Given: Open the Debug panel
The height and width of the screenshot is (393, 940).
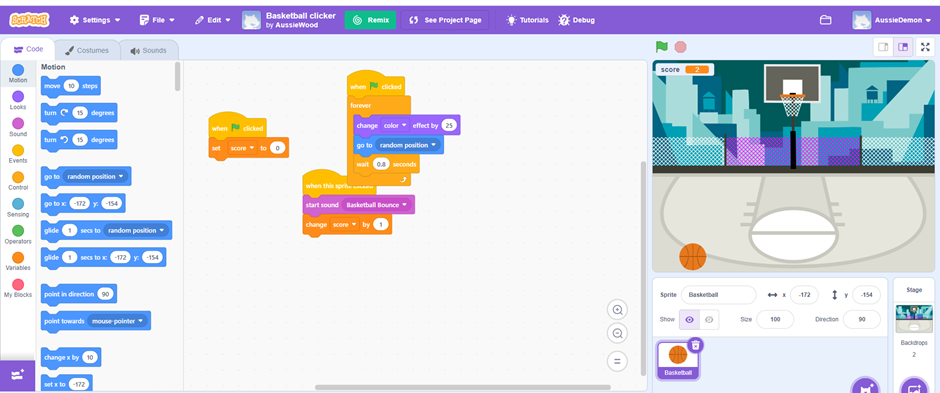Looking at the screenshot, I should [576, 20].
